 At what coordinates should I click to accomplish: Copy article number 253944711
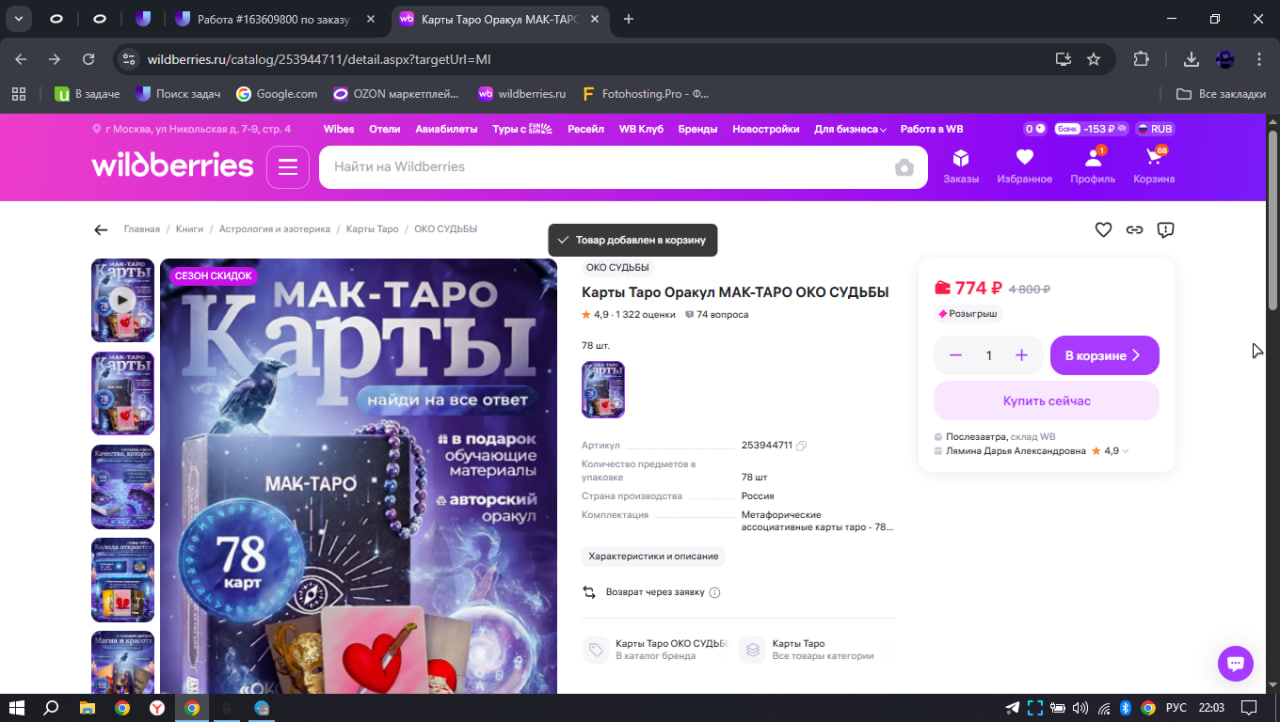[x=801, y=446]
